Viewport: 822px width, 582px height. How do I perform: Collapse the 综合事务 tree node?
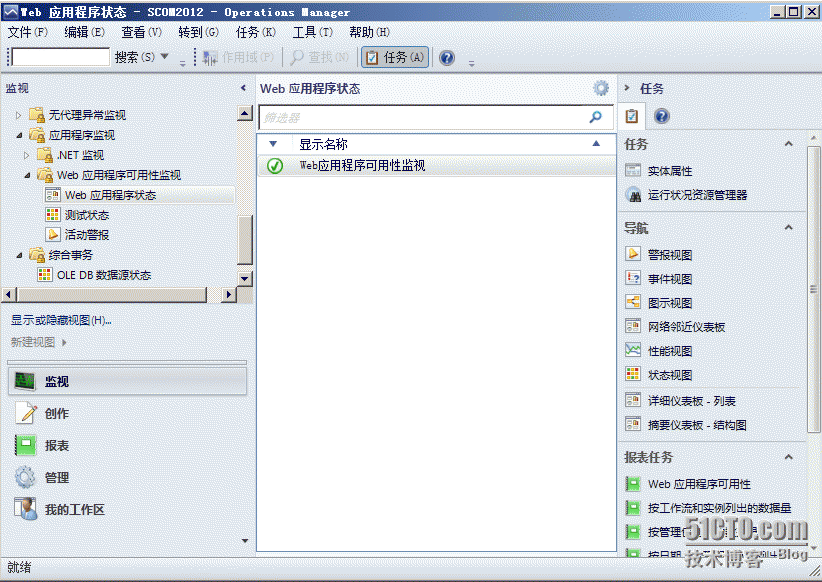[19, 255]
